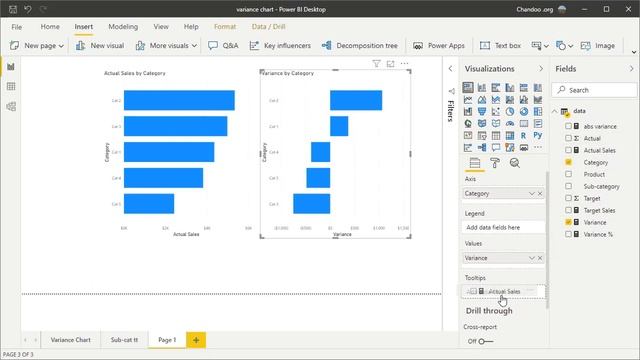Image resolution: width=640 pixels, height=360 pixels.
Task: Switch to the Home ribbon tab
Action: pyautogui.click(x=50, y=27)
